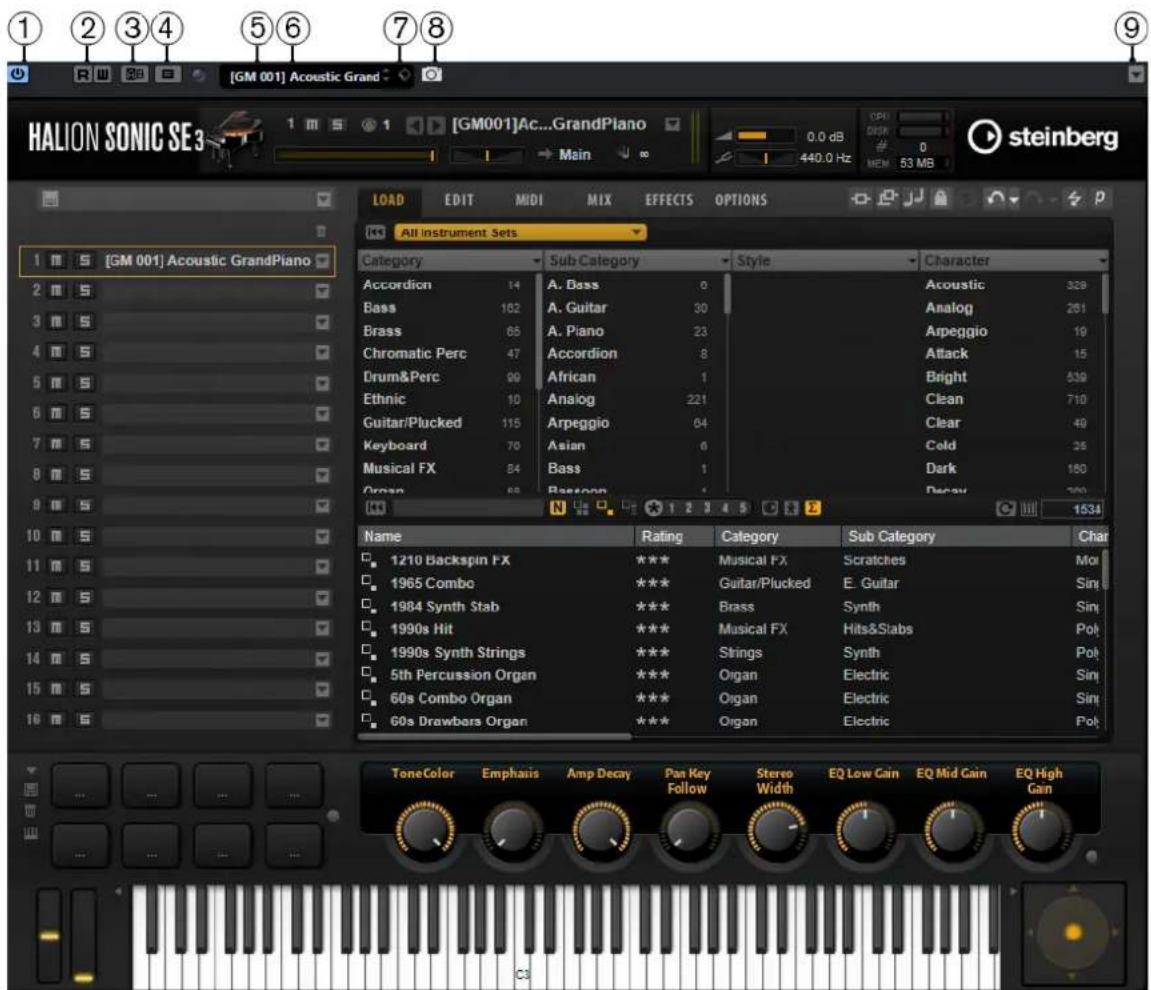1151x990 pixels.
Task: Enable Read automation R button
Action: tap(83, 74)
